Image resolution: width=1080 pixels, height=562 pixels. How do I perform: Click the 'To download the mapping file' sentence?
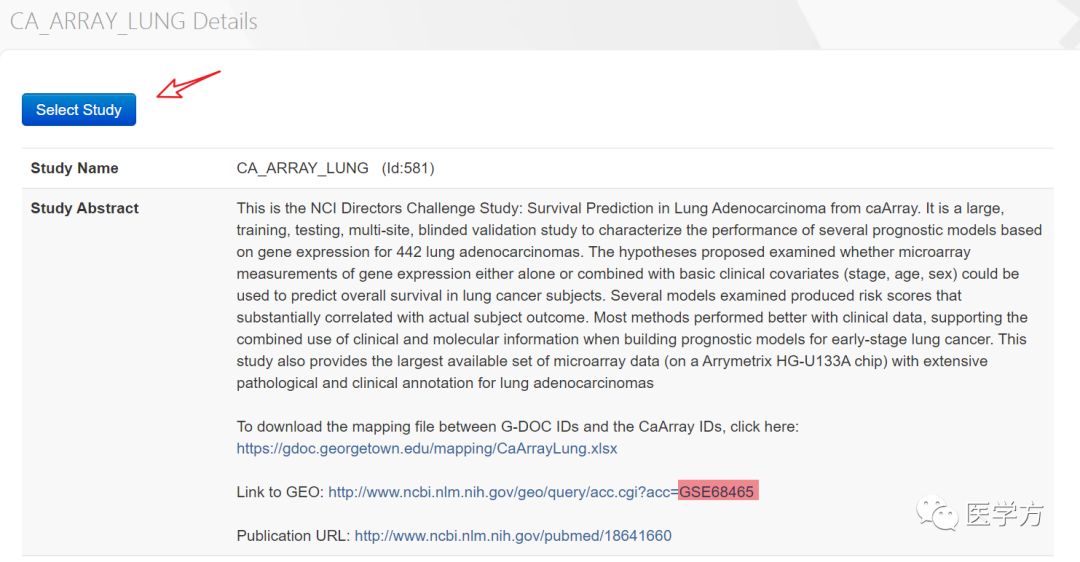(517, 426)
